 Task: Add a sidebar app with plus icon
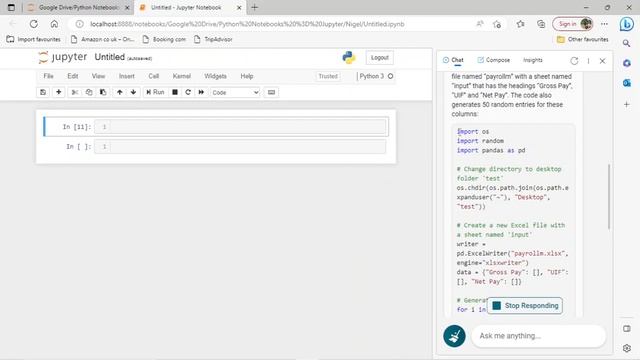[627, 104]
